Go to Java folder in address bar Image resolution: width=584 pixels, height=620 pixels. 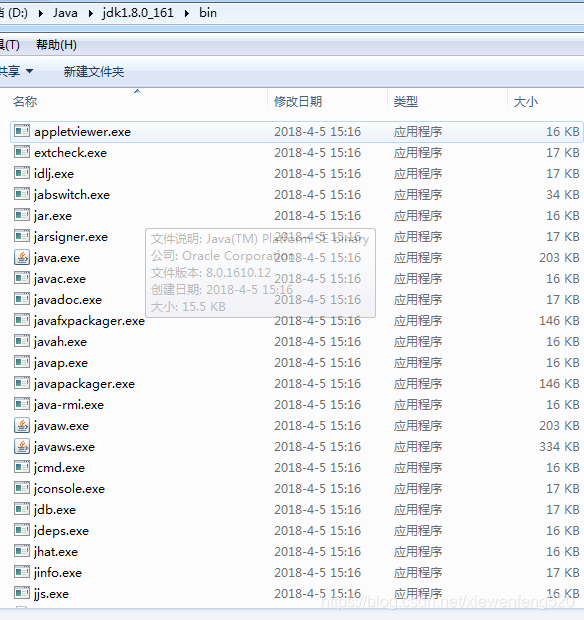coord(65,13)
